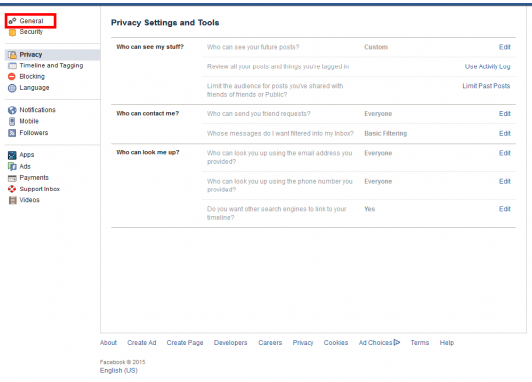
Task: Open Notifications settings
Action: pos(37,110)
